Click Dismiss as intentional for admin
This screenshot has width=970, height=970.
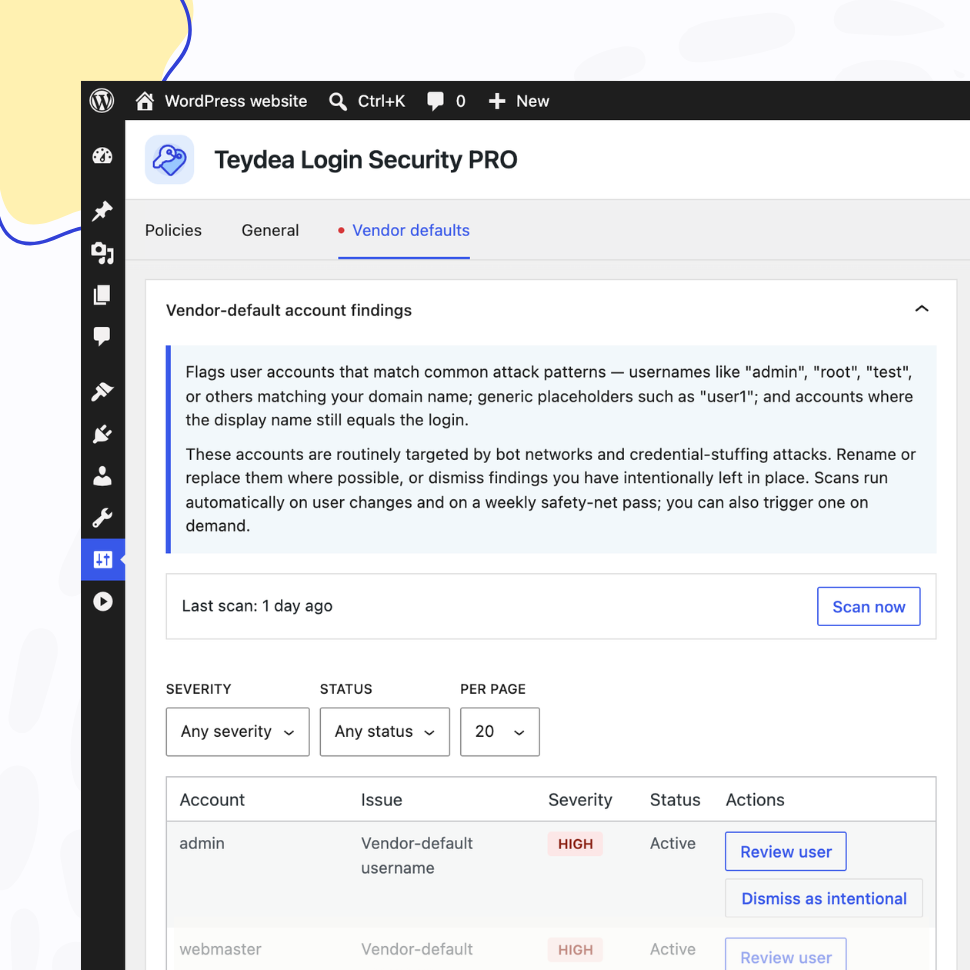[x=824, y=898]
